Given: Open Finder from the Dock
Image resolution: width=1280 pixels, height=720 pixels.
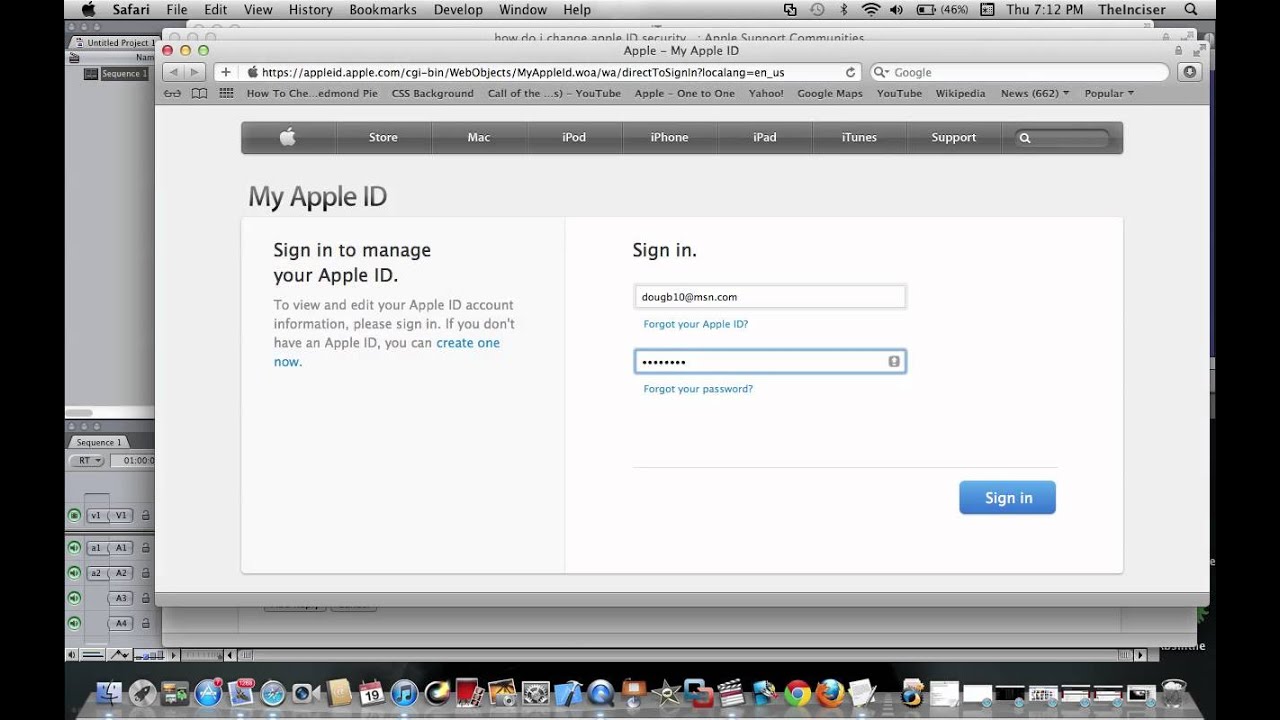Looking at the screenshot, I should (108, 693).
